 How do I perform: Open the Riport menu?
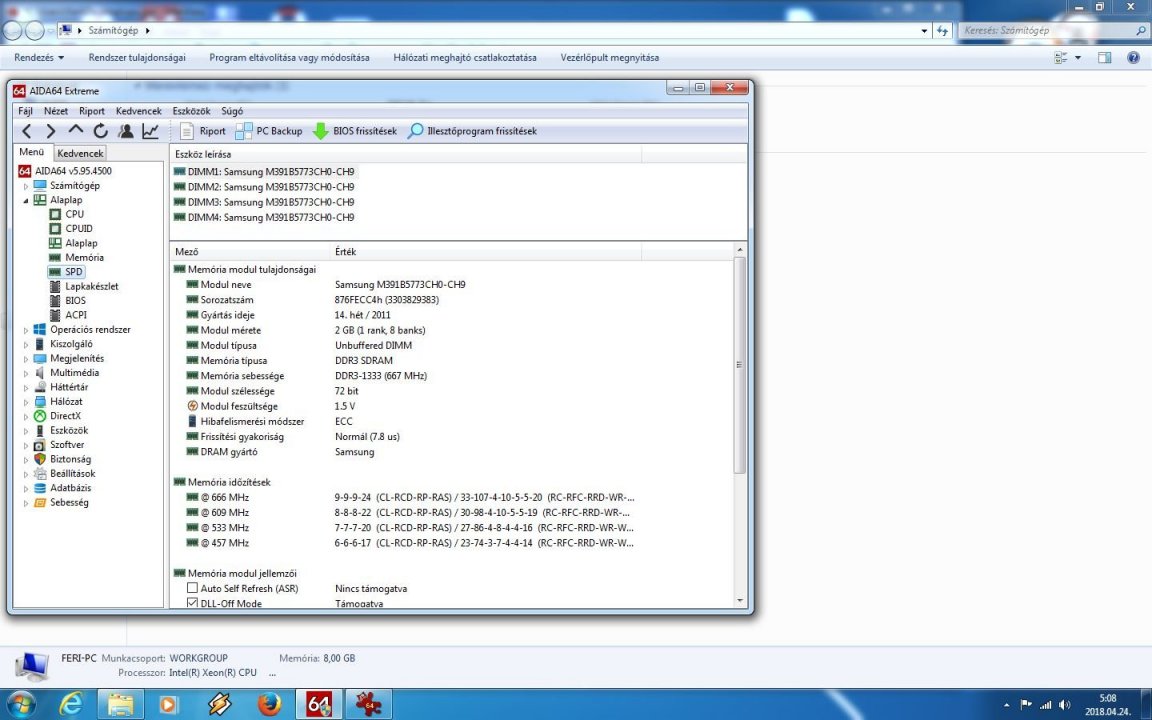92,111
